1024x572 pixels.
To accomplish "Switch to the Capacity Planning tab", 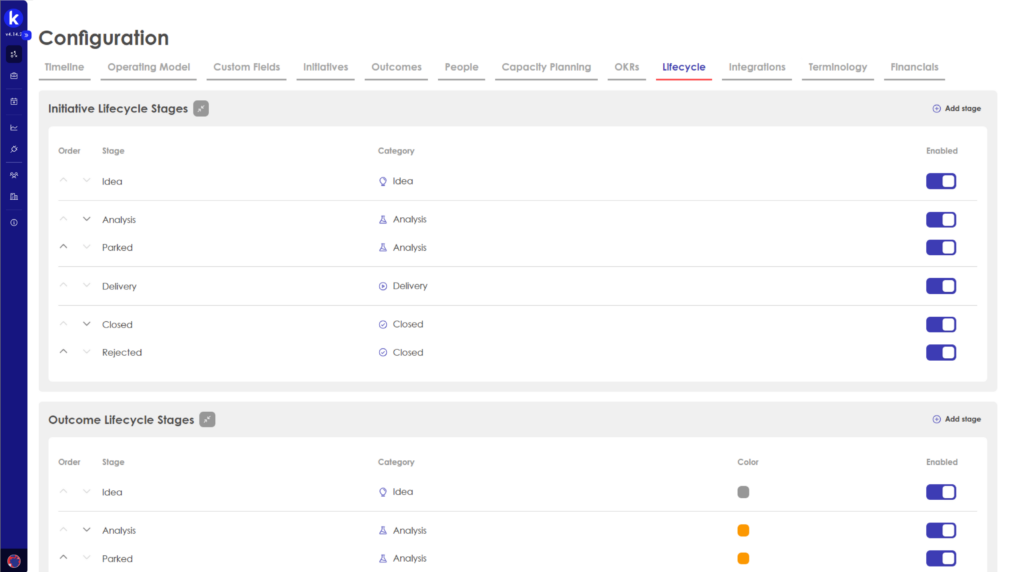I will click(546, 67).
